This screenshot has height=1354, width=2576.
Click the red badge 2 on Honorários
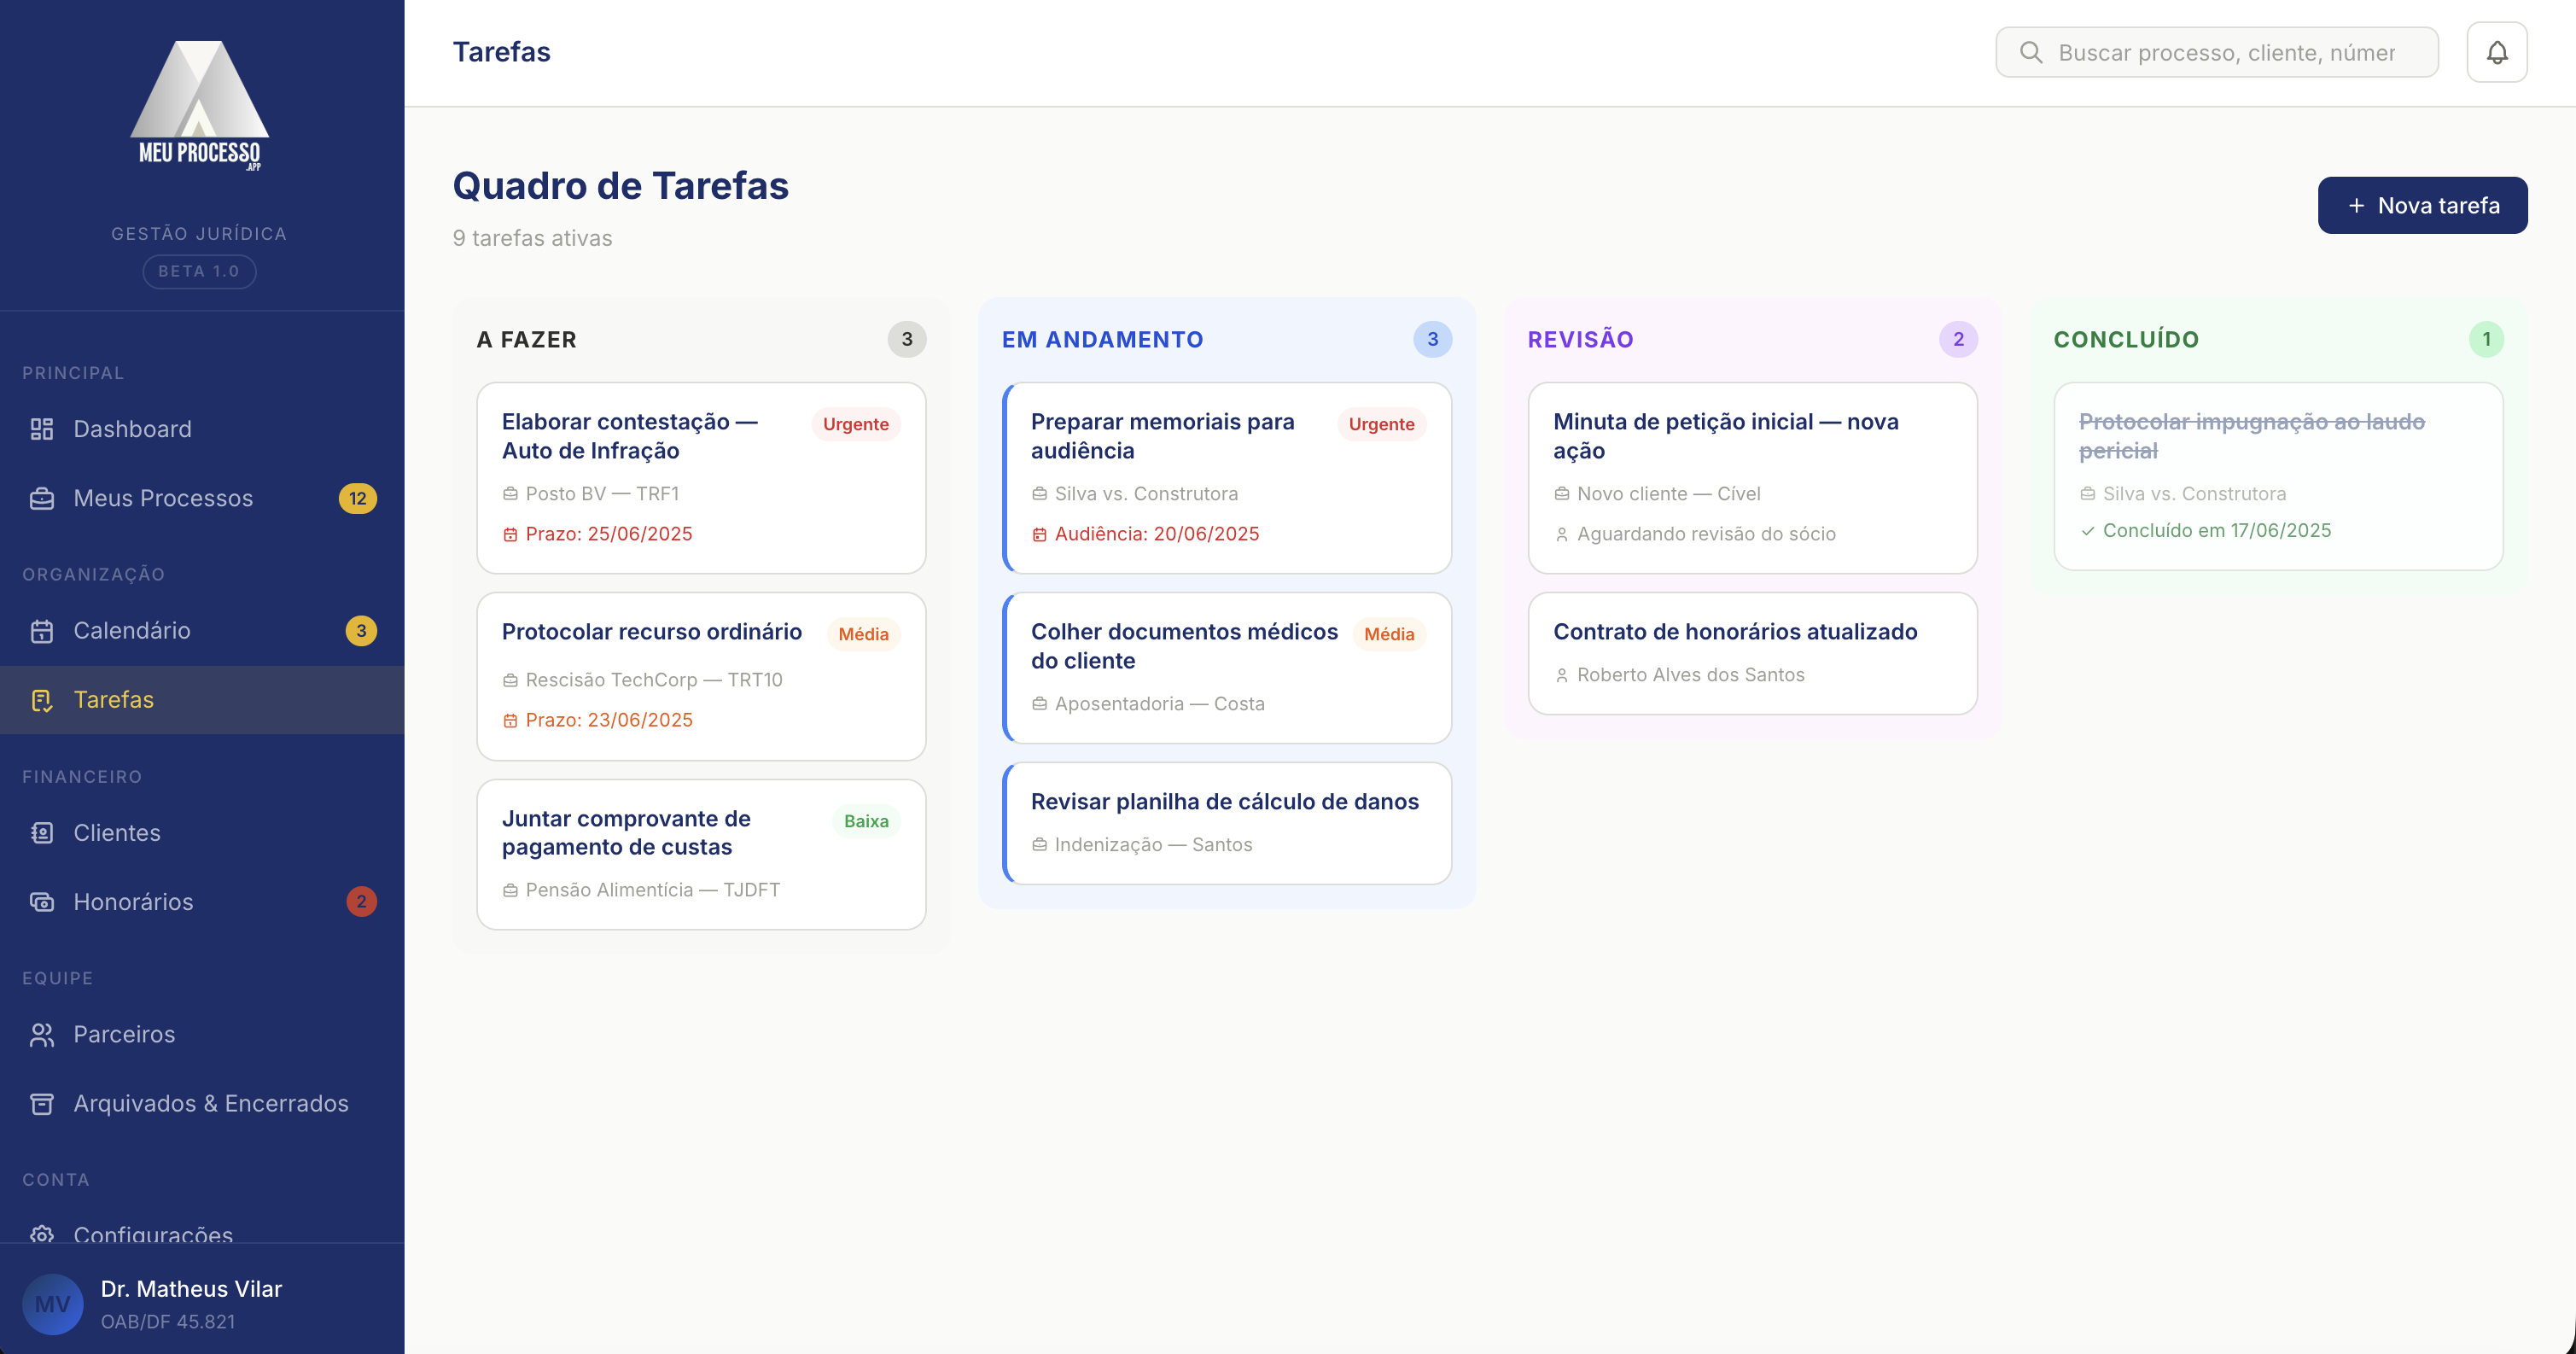[x=361, y=902]
